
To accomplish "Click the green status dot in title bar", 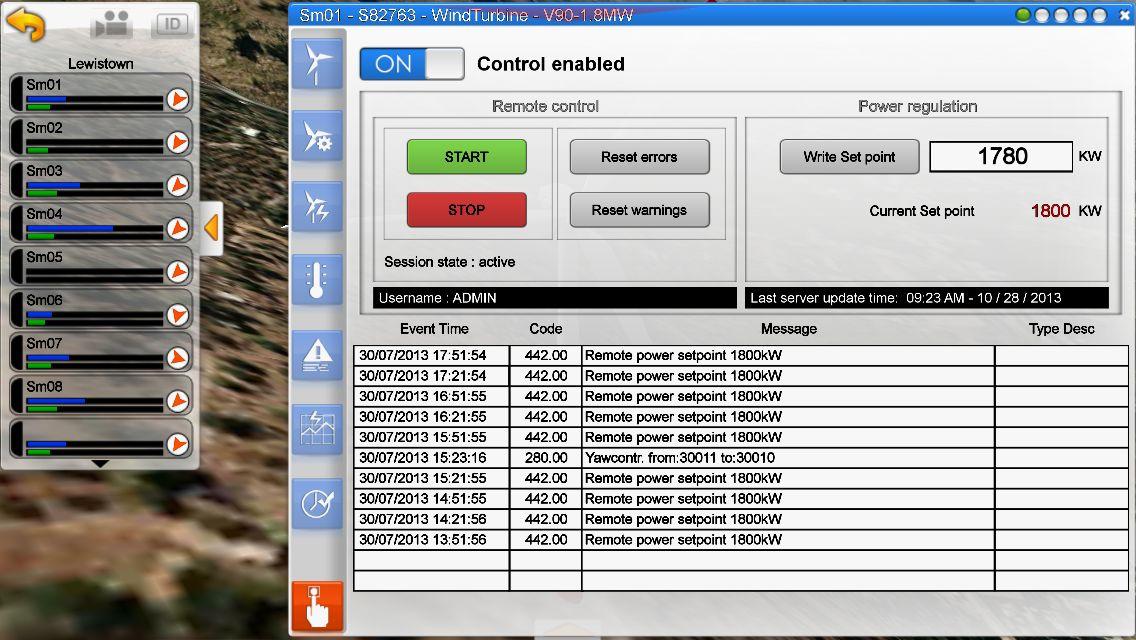I will [1023, 15].
